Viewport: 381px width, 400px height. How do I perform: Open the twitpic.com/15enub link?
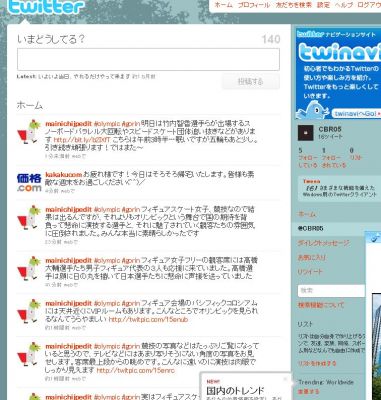point(148,319)
